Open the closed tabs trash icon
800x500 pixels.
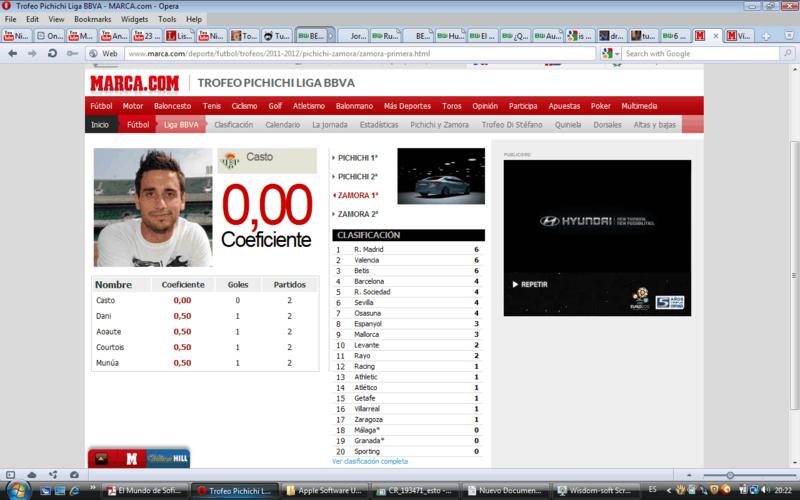(789, 36)
